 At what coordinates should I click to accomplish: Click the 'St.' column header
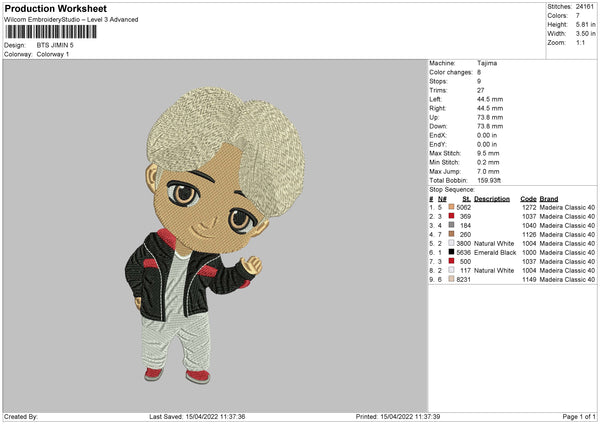[x=466, y=199]
